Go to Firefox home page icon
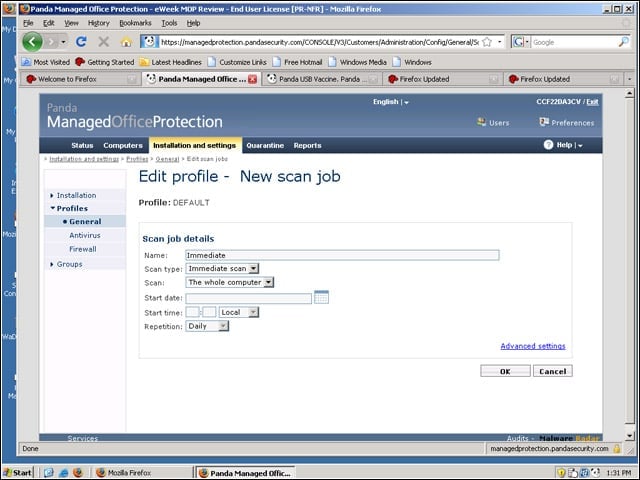This screenshot has height=480, width=640. click(x=126, y=42)
